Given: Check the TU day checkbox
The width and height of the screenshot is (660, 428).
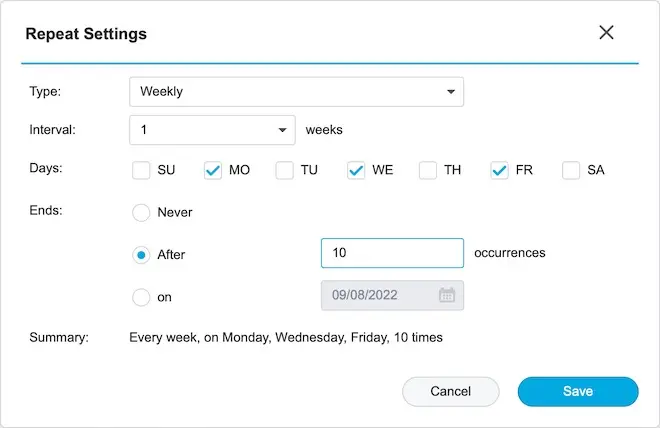Looking at the screenshot, I should coord(284,171).
